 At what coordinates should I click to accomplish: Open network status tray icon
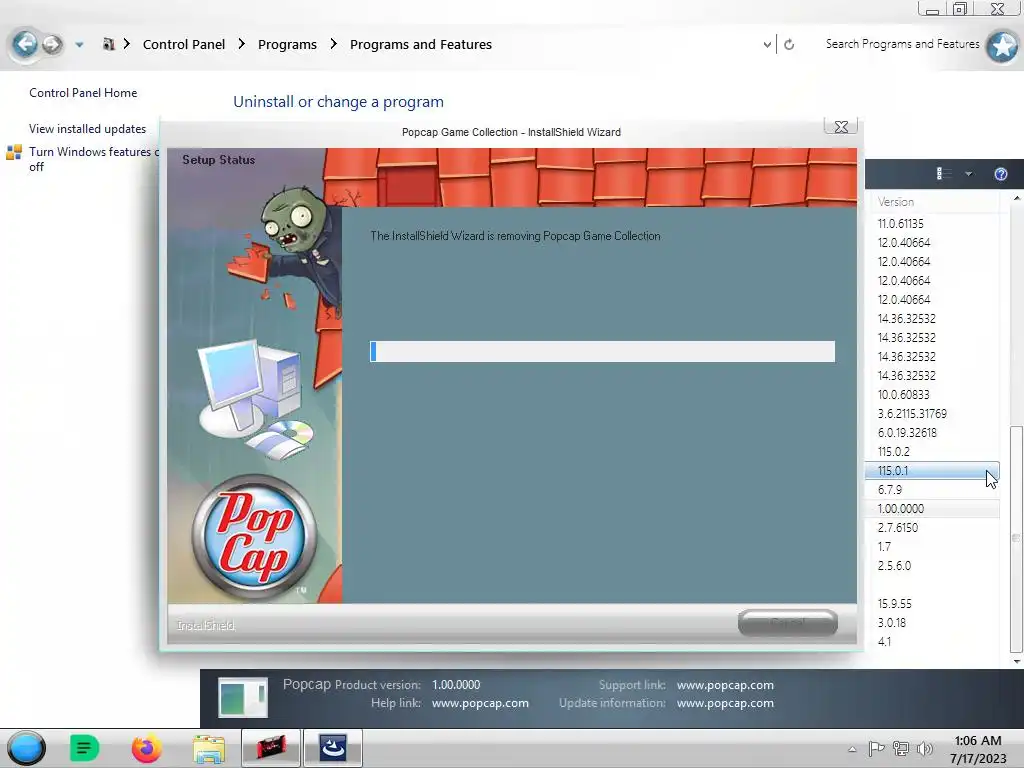click(901, 748)
